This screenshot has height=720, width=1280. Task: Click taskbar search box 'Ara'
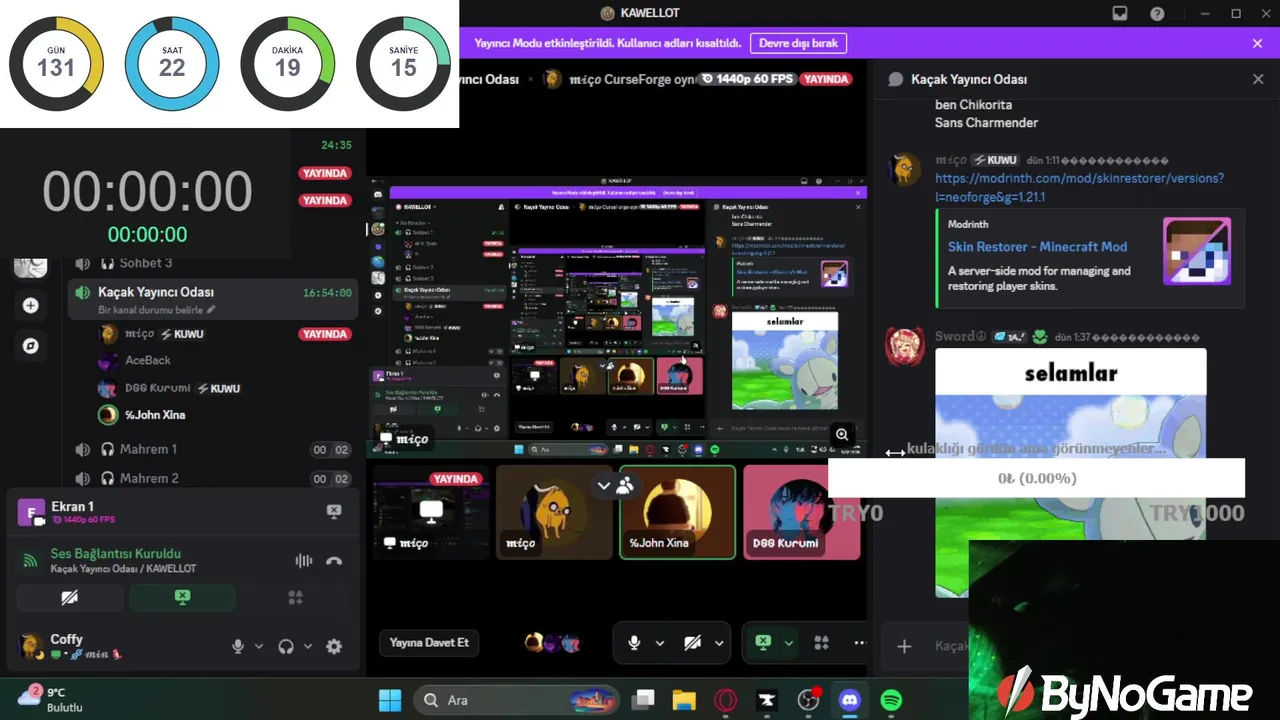(518, 700)
